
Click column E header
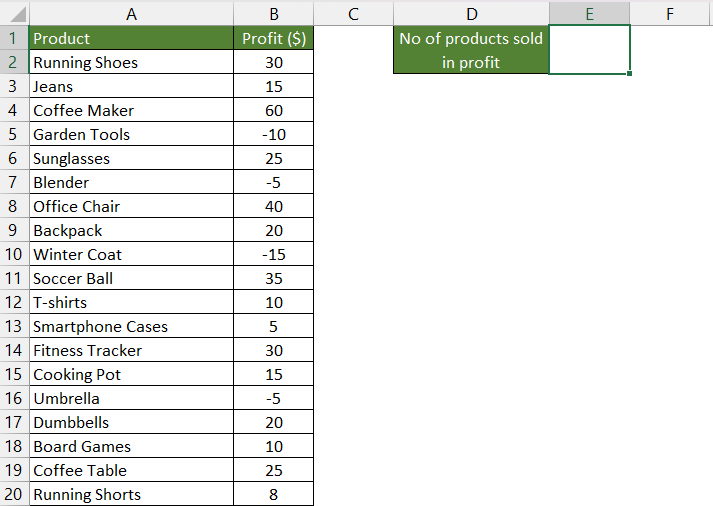click(x=589, y=14)
